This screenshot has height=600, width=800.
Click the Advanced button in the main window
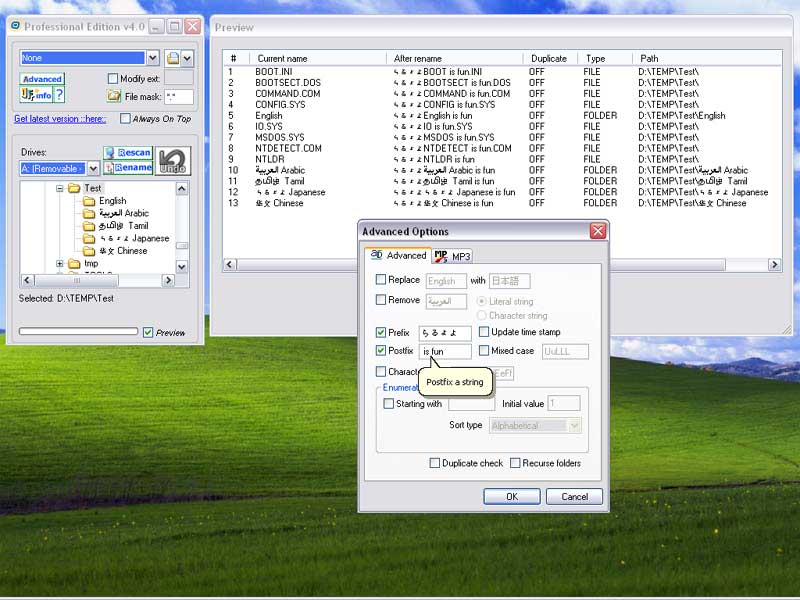pyautogui.click(x=42, y=79)
